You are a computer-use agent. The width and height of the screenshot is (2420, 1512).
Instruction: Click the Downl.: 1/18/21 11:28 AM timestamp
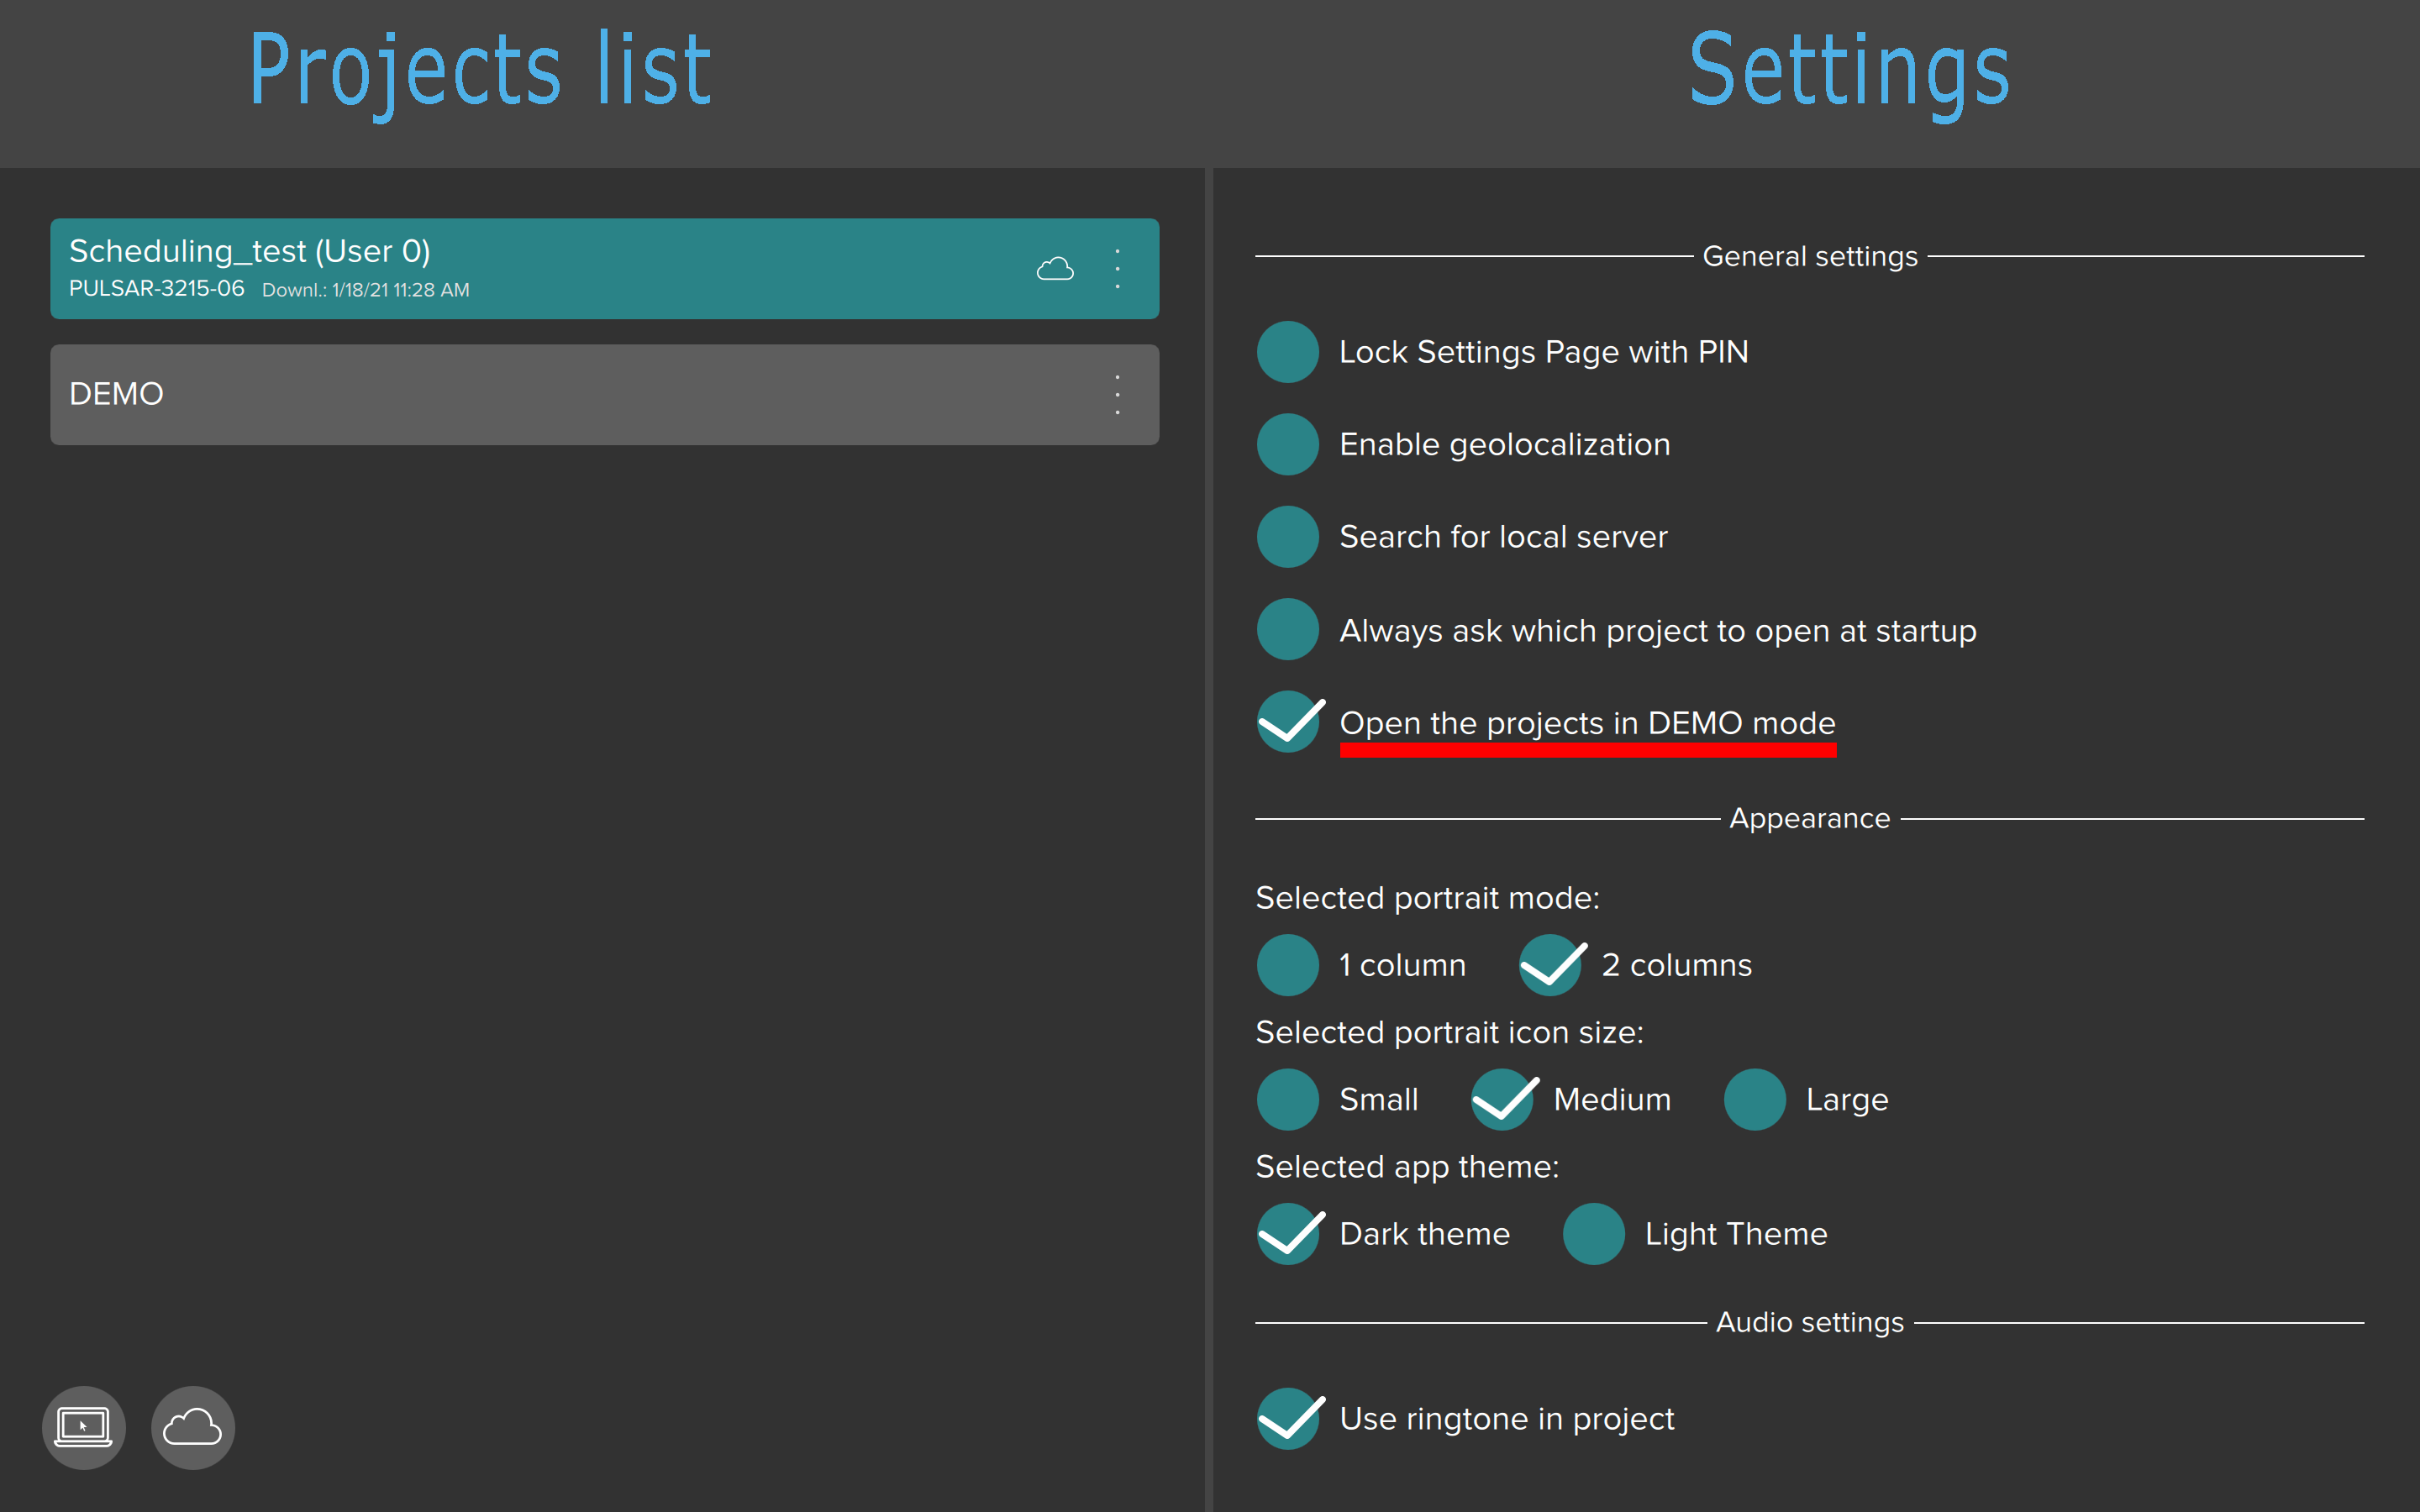click(x=366, y=290)
